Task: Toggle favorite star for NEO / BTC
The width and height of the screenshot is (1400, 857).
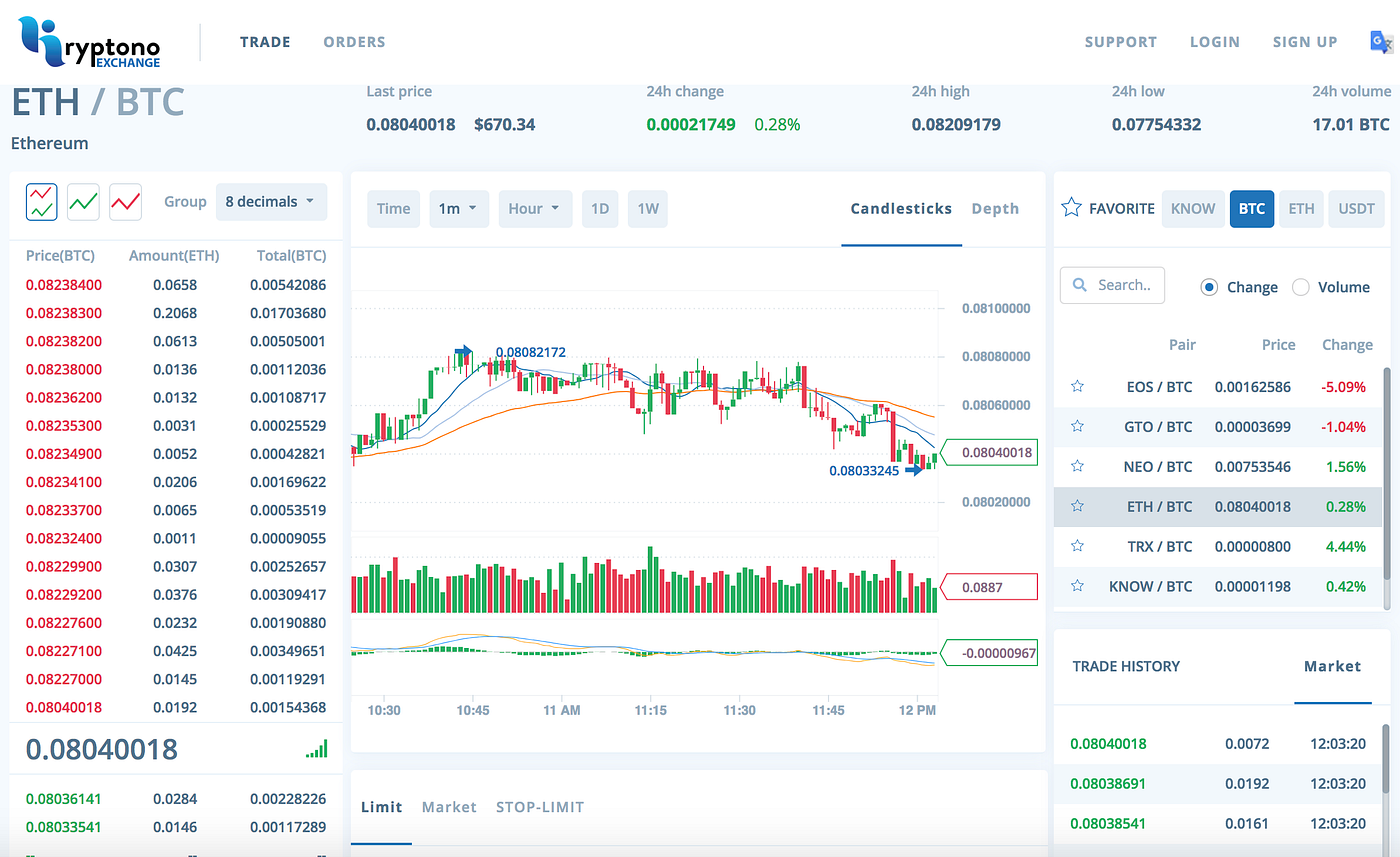Action: point(1077,466)
